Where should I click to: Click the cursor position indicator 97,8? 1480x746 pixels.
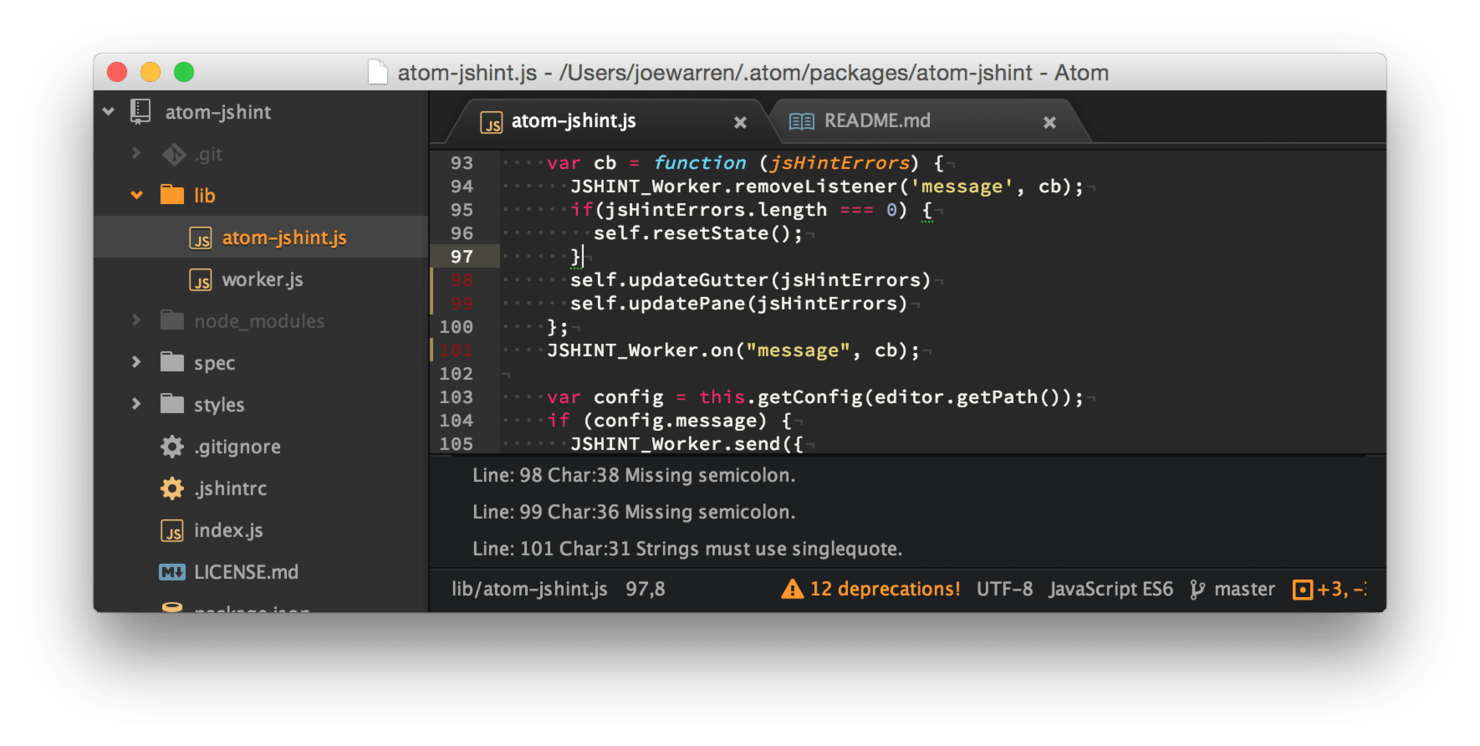[x=645, y=589]
